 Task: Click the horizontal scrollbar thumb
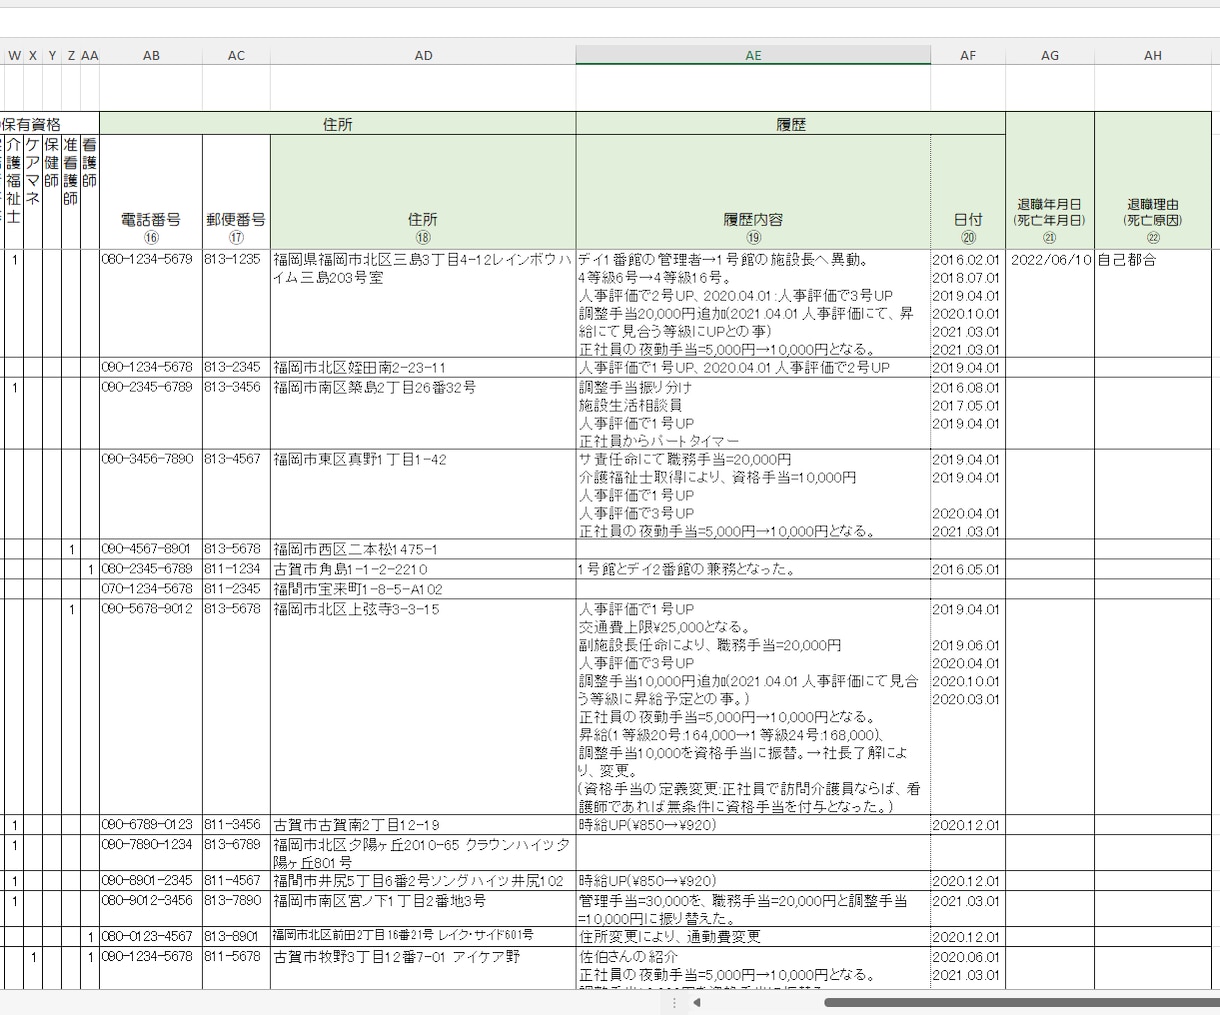pos(1022,1002)
